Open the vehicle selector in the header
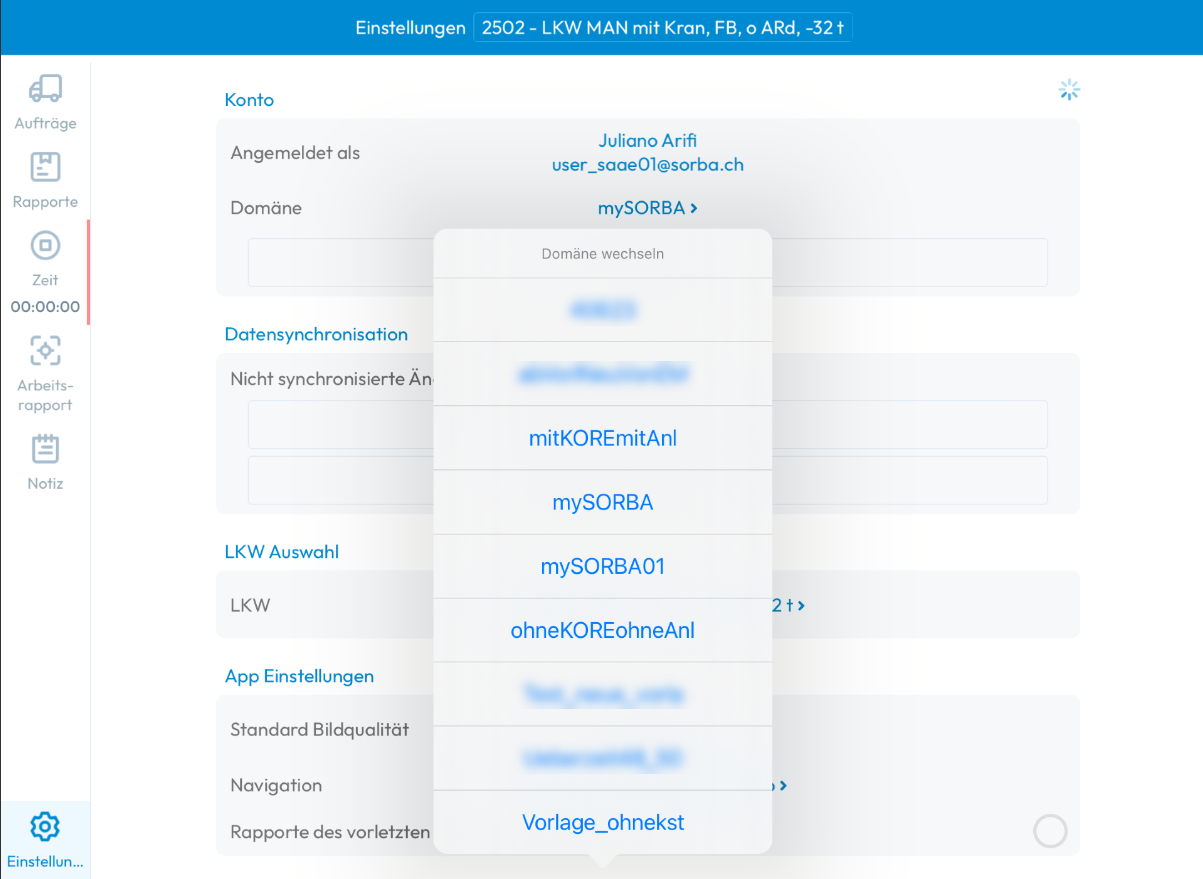The height and width of the screenshot is (879, 1203). pyautogui.click(x=663, y=28)
